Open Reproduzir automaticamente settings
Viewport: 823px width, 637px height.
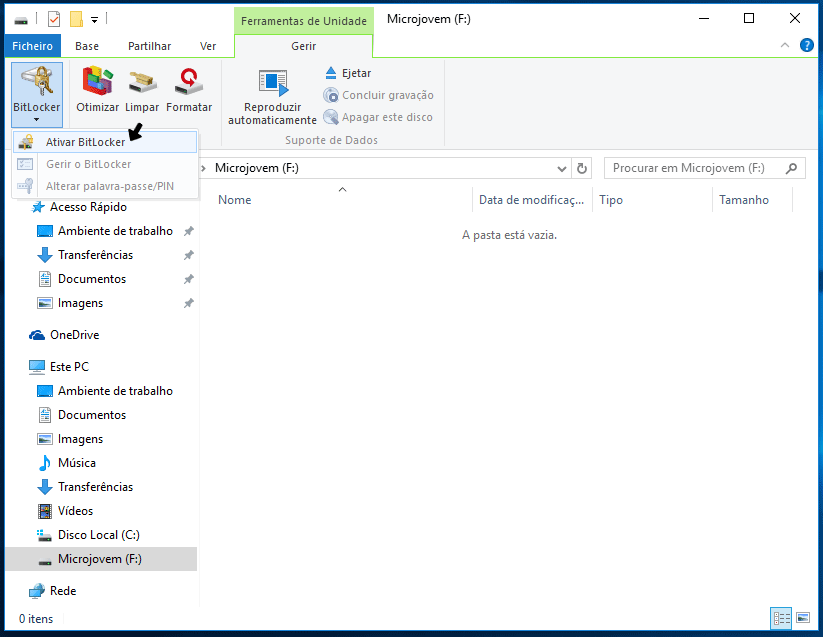pos(272,97)
